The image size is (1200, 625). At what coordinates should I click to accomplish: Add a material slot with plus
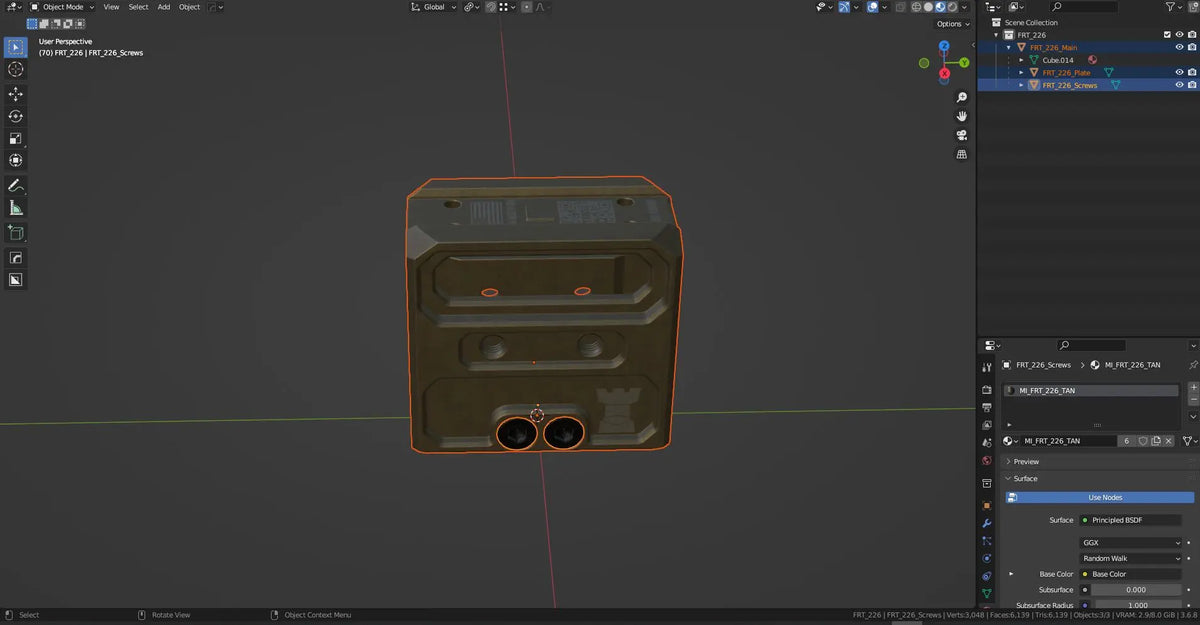tap(1193, 387)
